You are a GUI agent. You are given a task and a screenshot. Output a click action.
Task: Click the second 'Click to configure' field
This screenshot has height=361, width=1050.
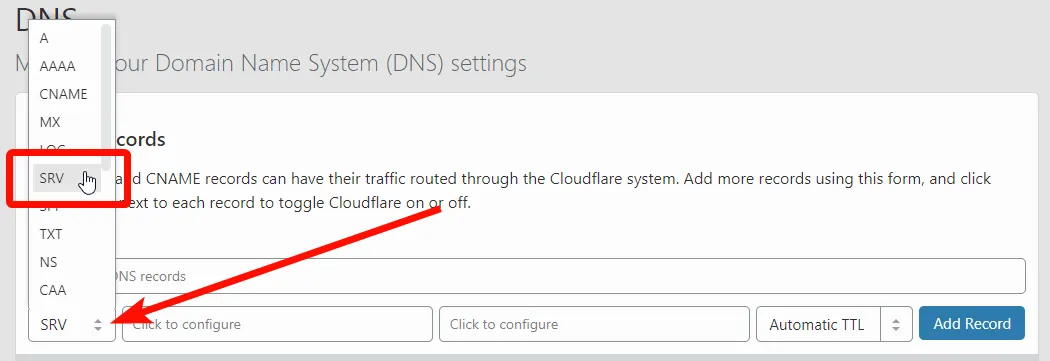tap(594, 324)
